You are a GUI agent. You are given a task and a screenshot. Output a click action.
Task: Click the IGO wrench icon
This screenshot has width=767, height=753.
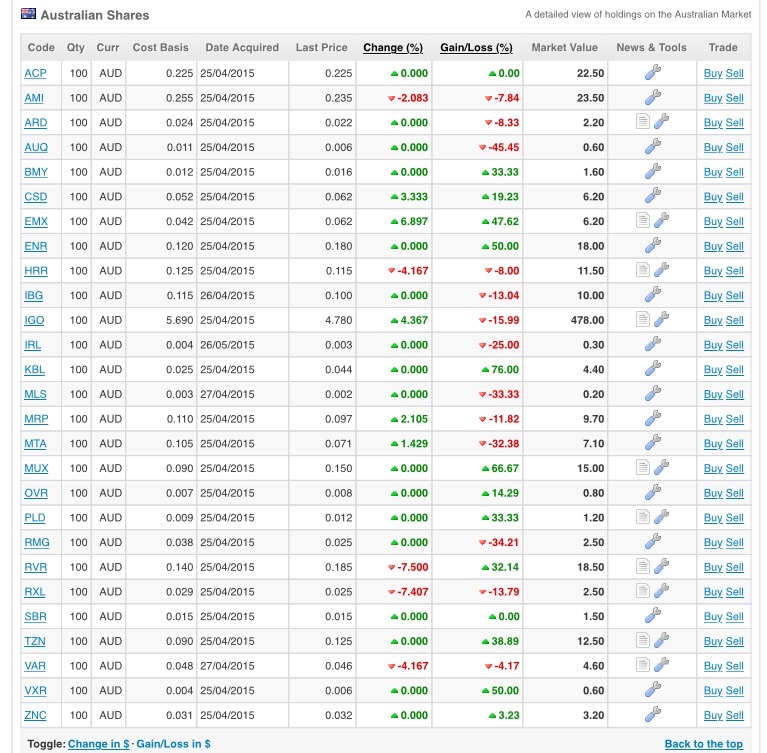(661, 319)
